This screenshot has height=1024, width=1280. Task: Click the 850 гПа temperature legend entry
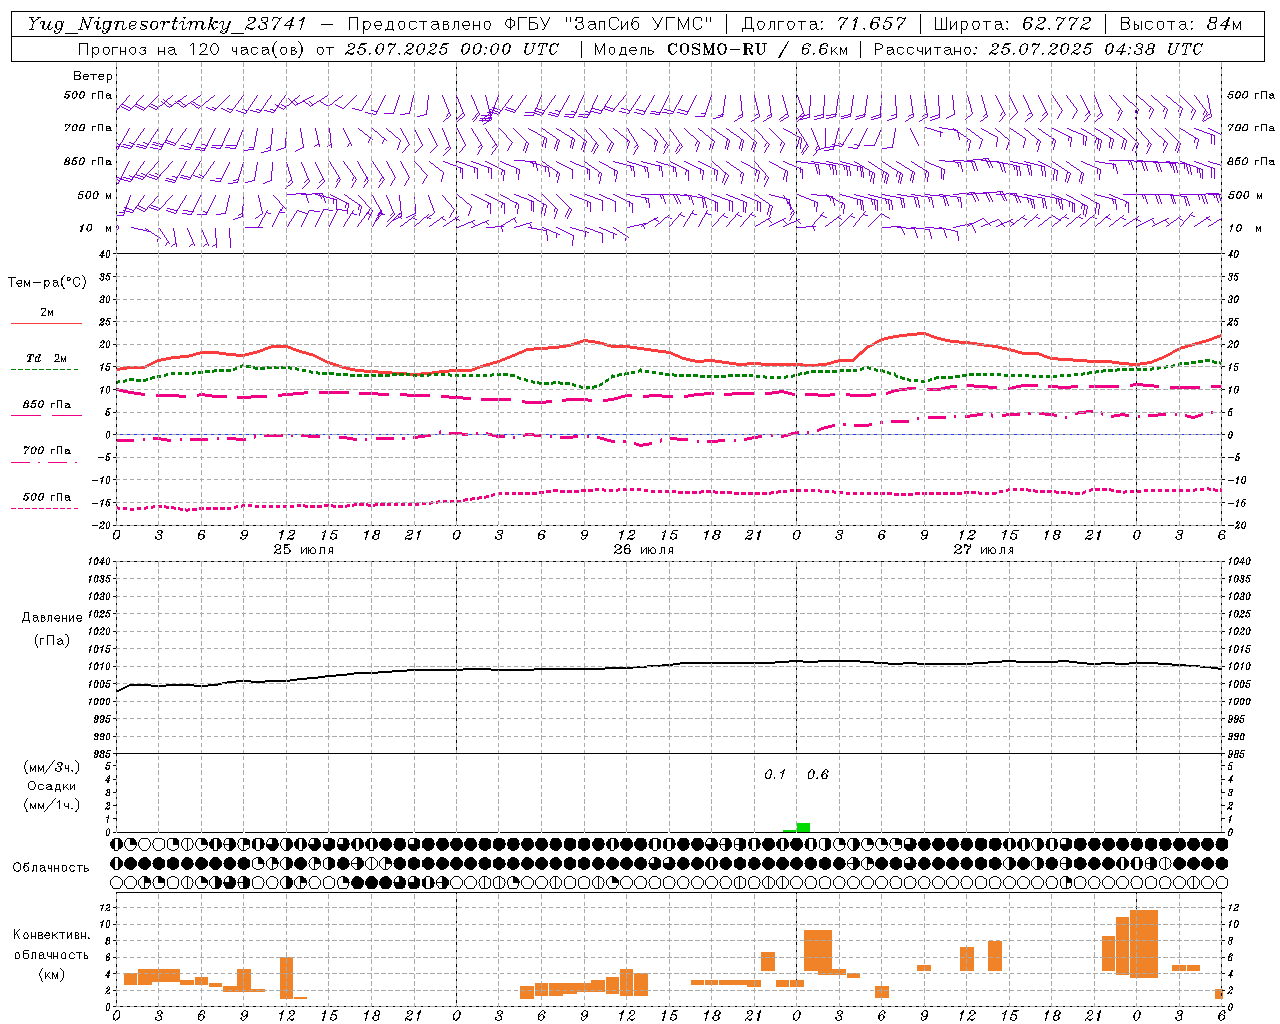[47, 405]
